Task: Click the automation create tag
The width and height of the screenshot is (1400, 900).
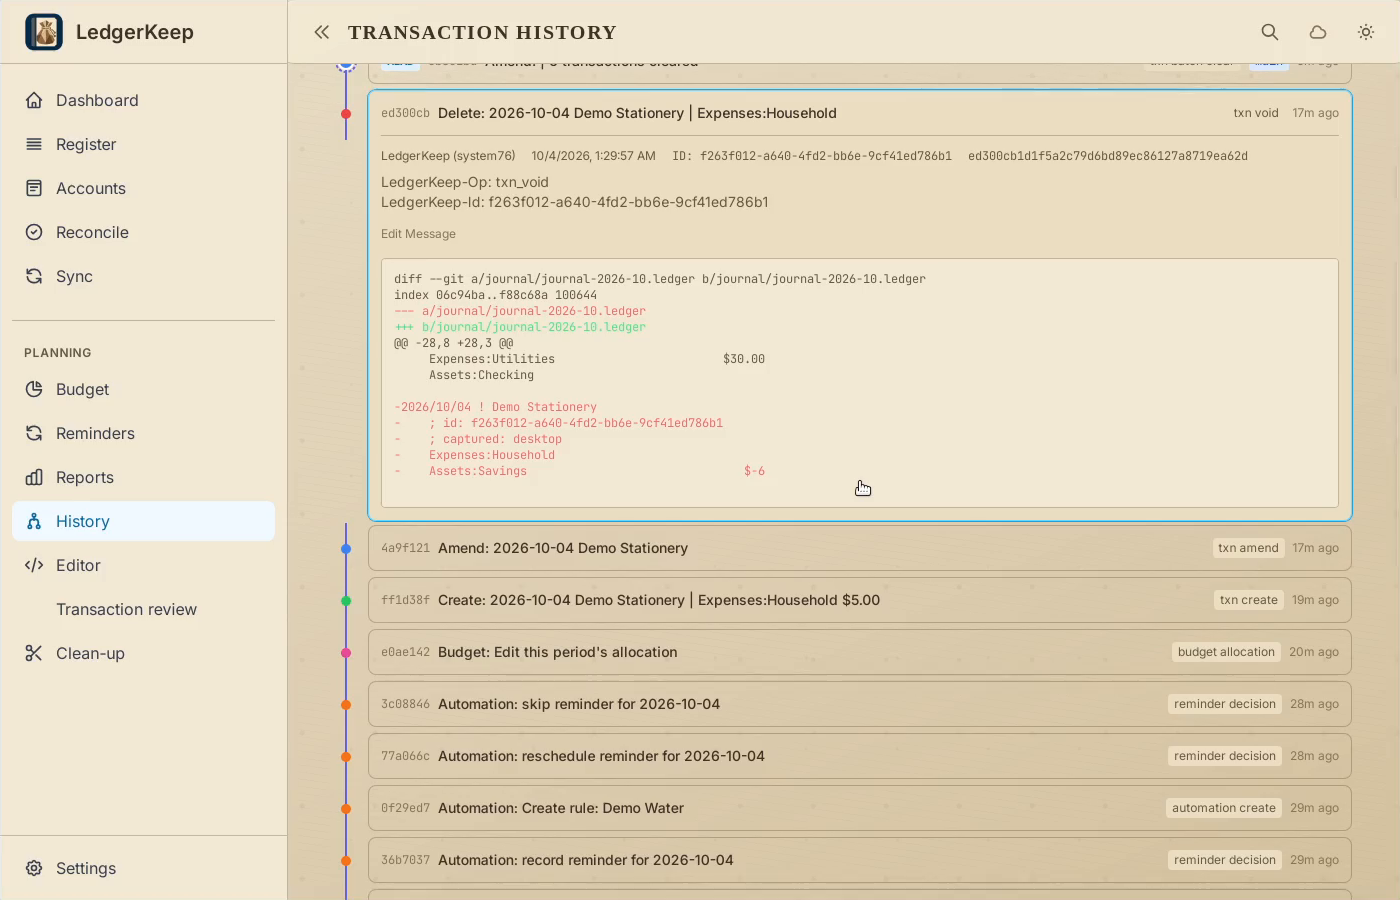Action: 1224,808
